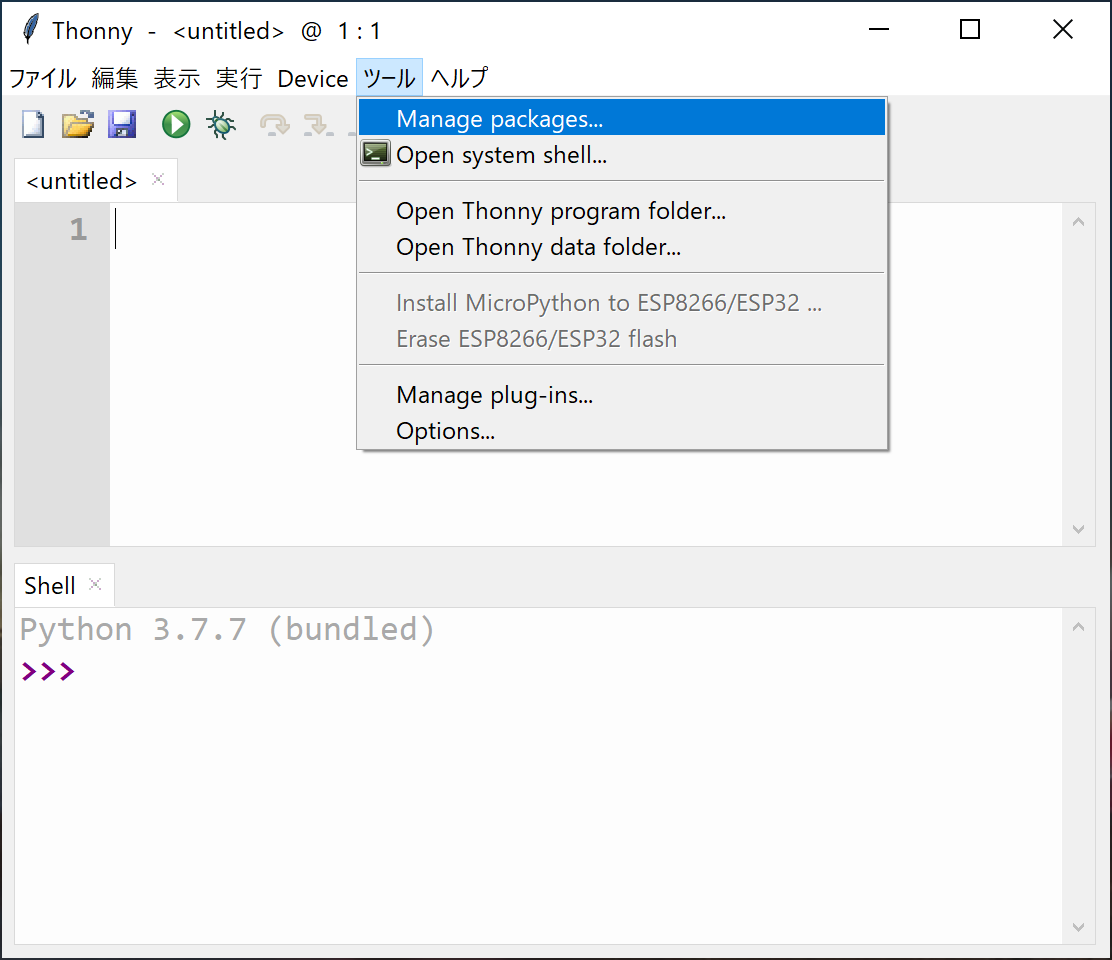Viewport: 1112px width, 960px height.
Task: Start debugging with the bug icon
Action: pyautogui.click(x=221, y=125)
